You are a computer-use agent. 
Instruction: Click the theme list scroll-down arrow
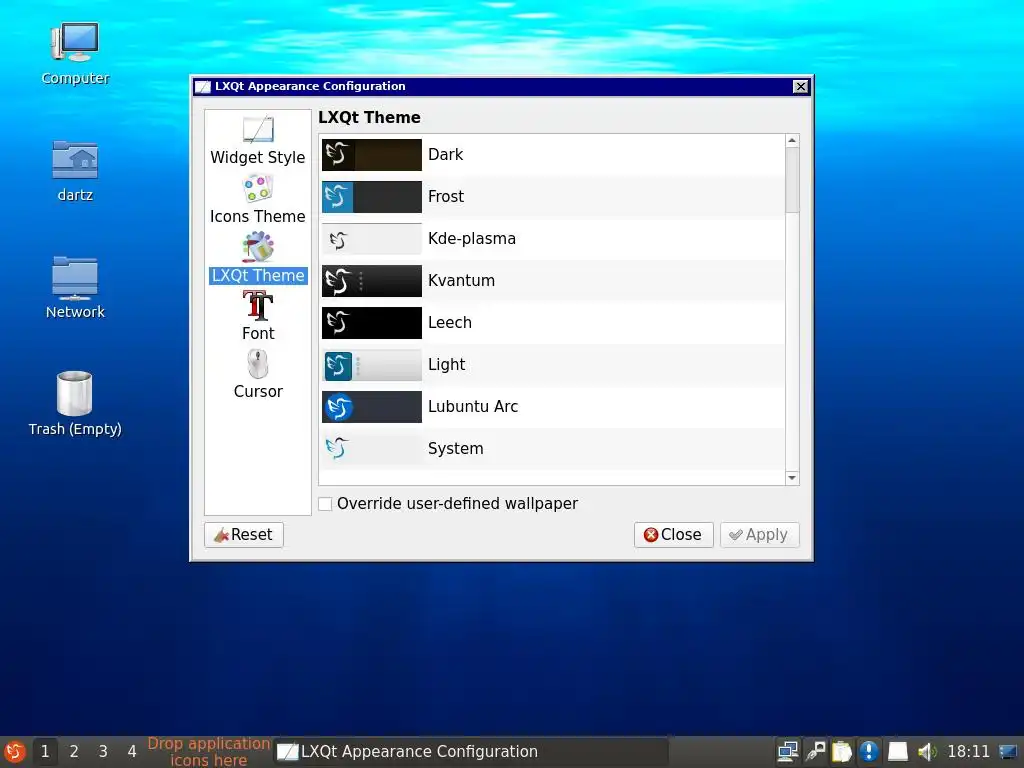click(792, 478)
